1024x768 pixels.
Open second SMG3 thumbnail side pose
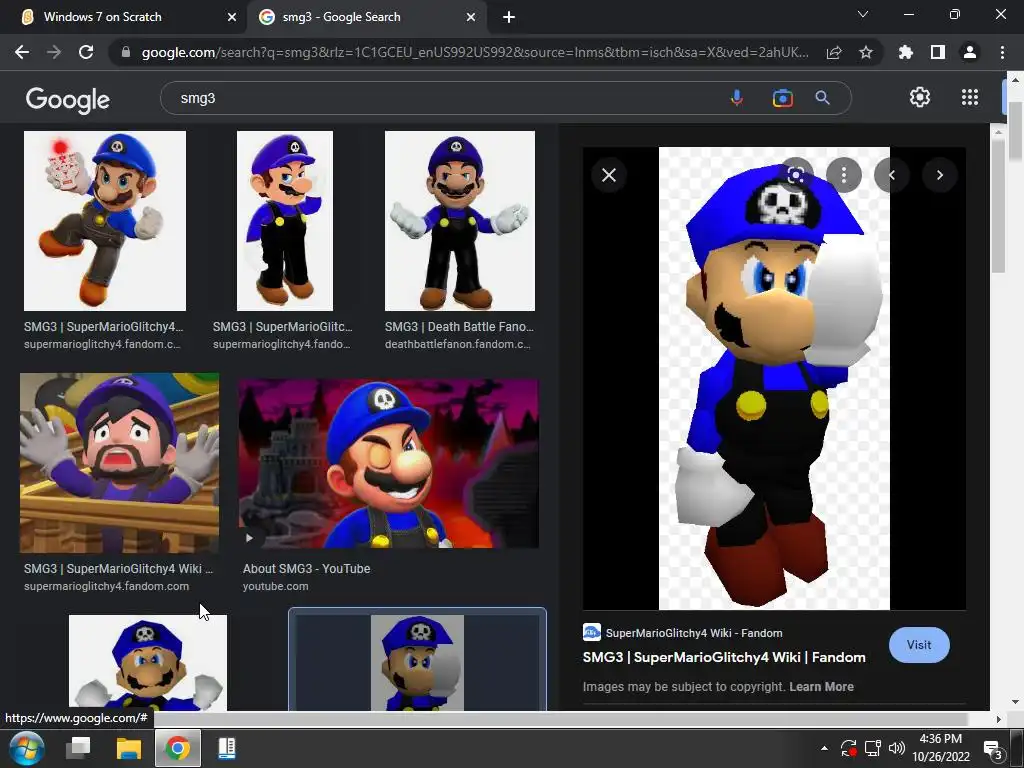click(x=285, y=221)
